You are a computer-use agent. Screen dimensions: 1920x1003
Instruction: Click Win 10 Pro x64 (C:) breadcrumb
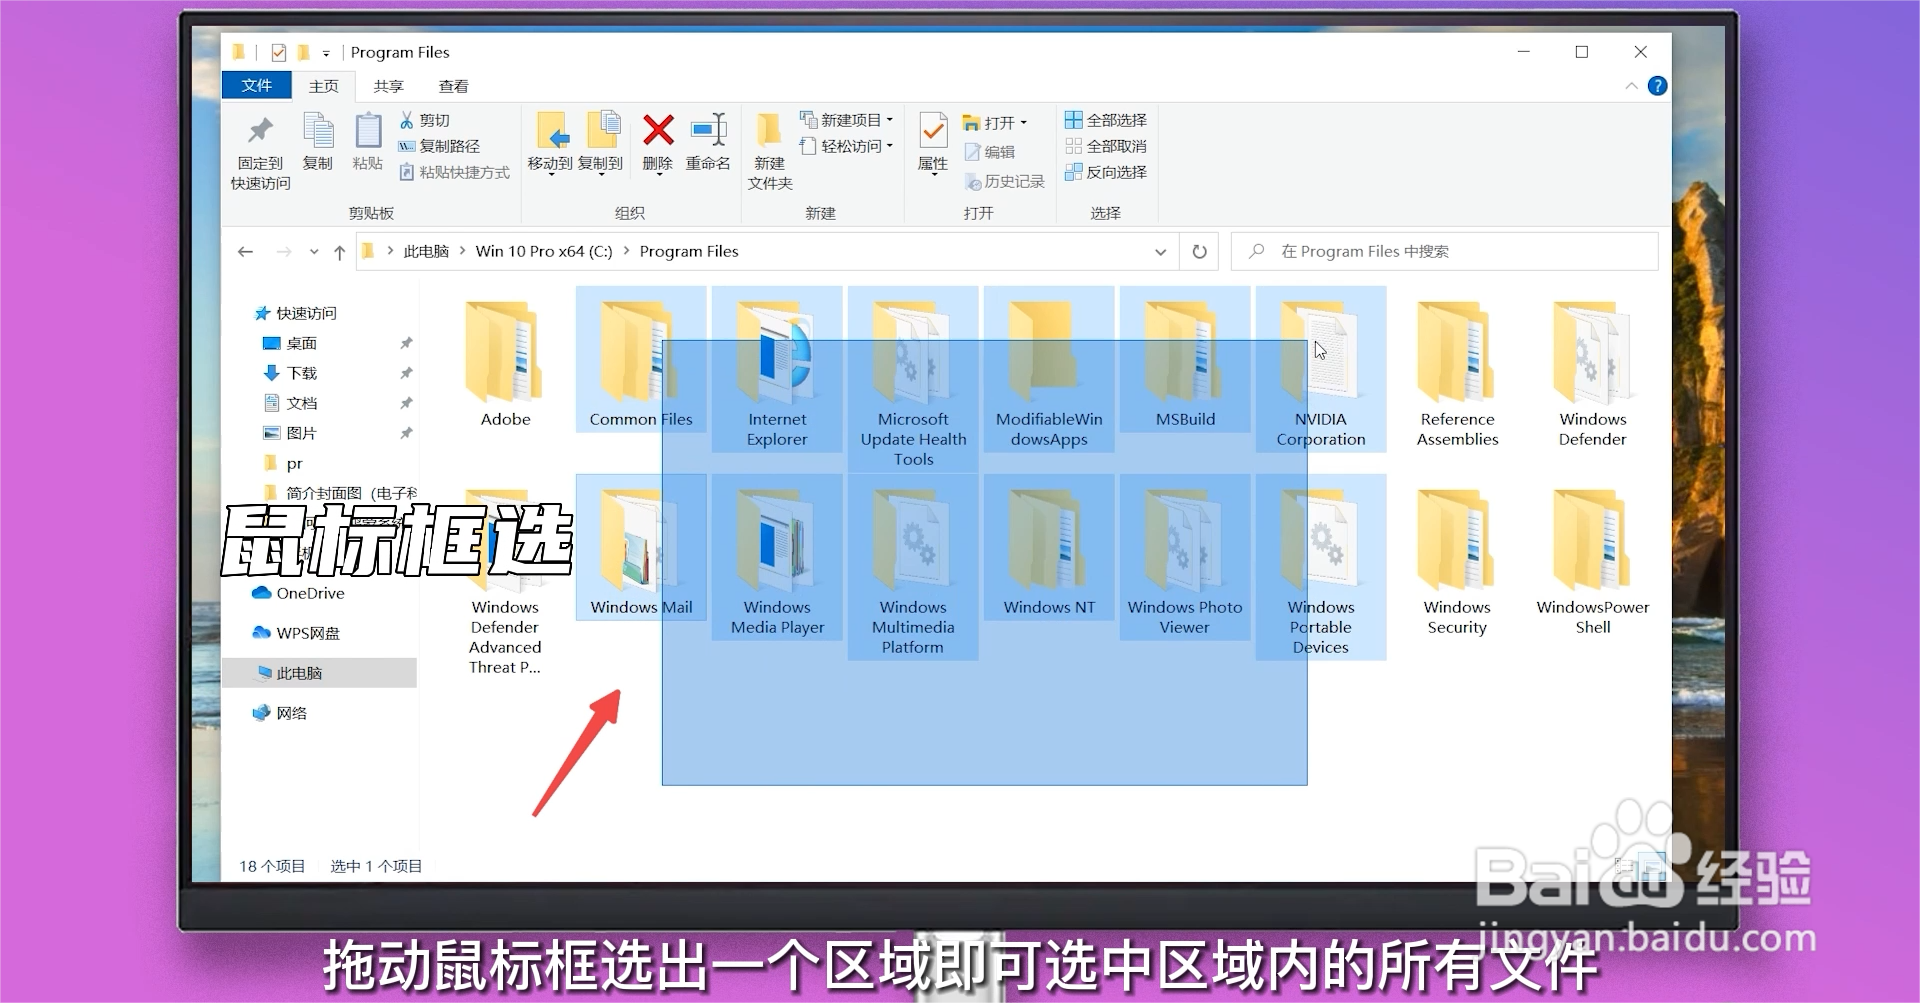(x=544, y=252)
